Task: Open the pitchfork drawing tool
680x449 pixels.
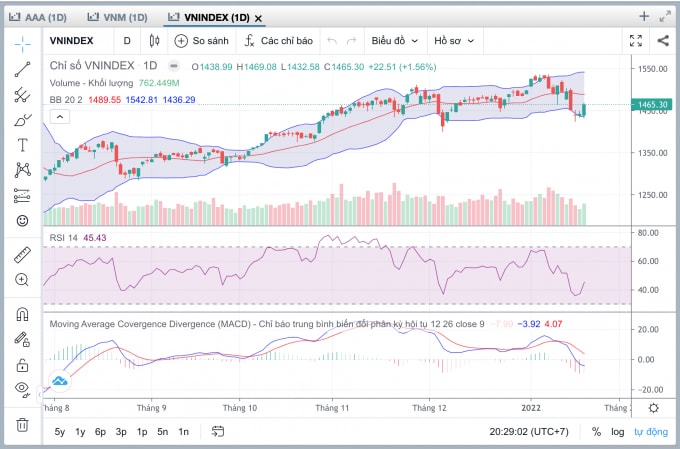Action: 22,95
